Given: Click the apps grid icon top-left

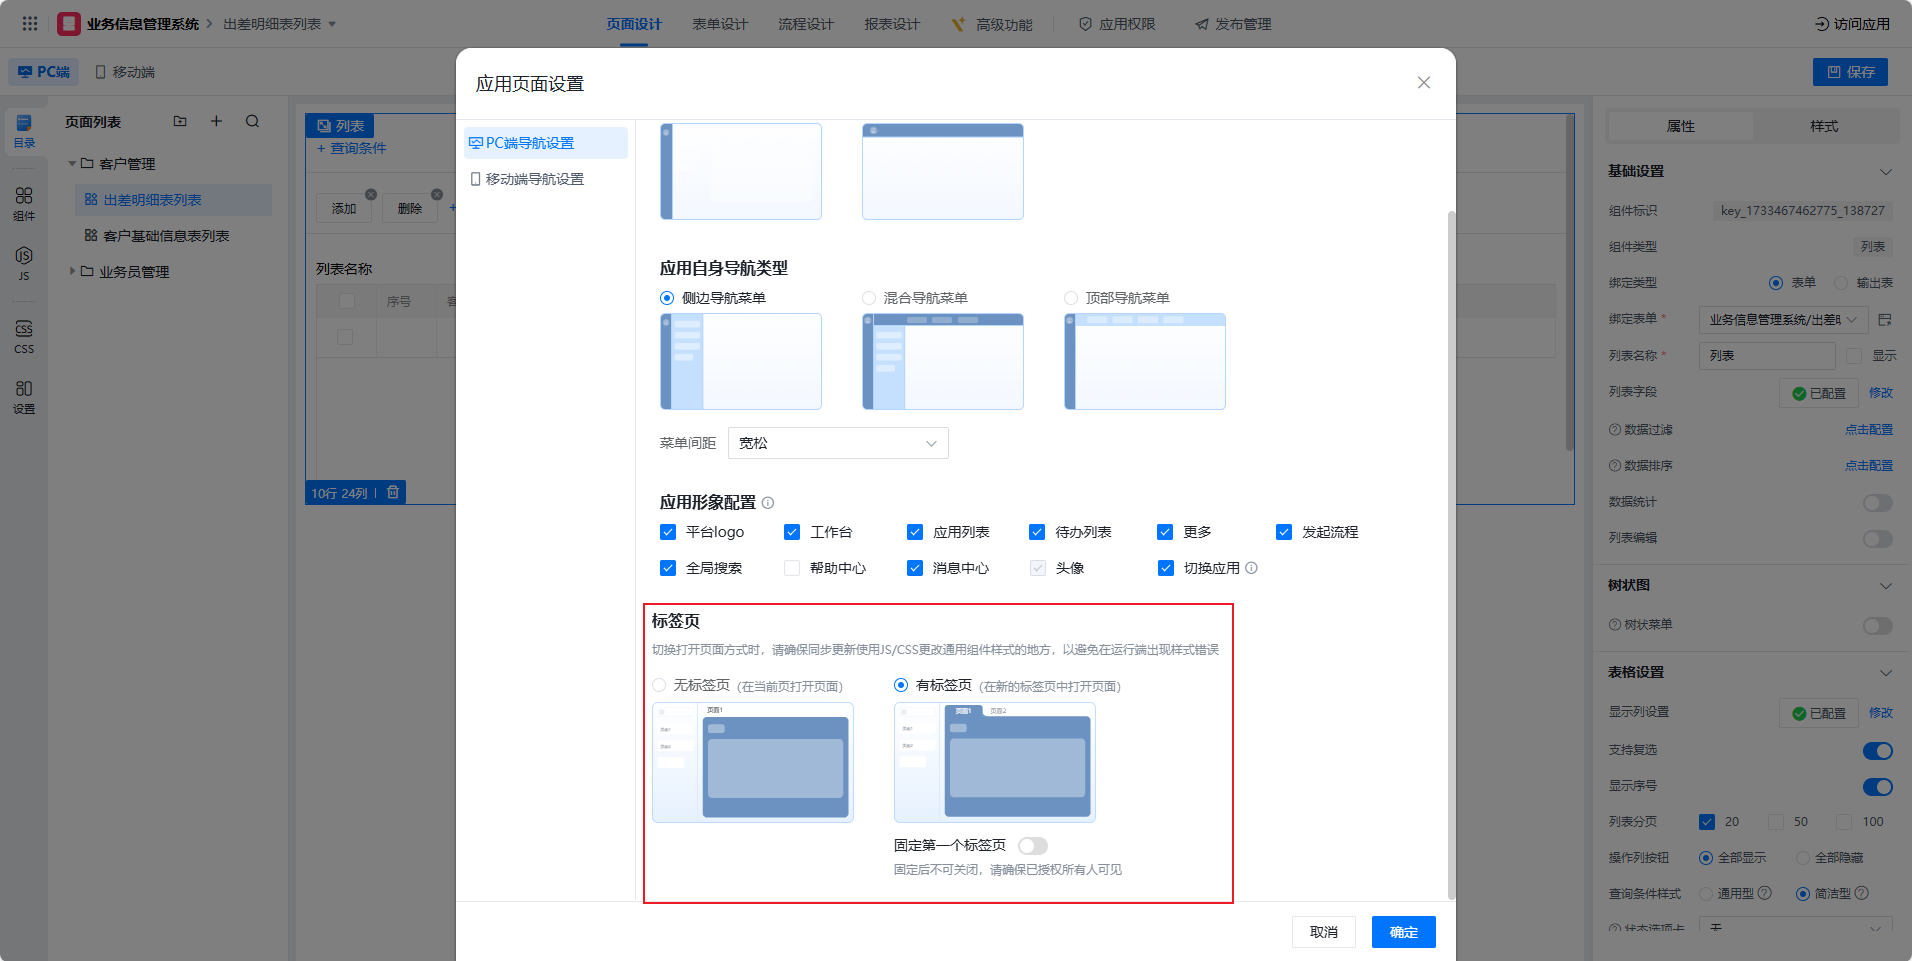Looking at the screenshot, I should (30, 24).
